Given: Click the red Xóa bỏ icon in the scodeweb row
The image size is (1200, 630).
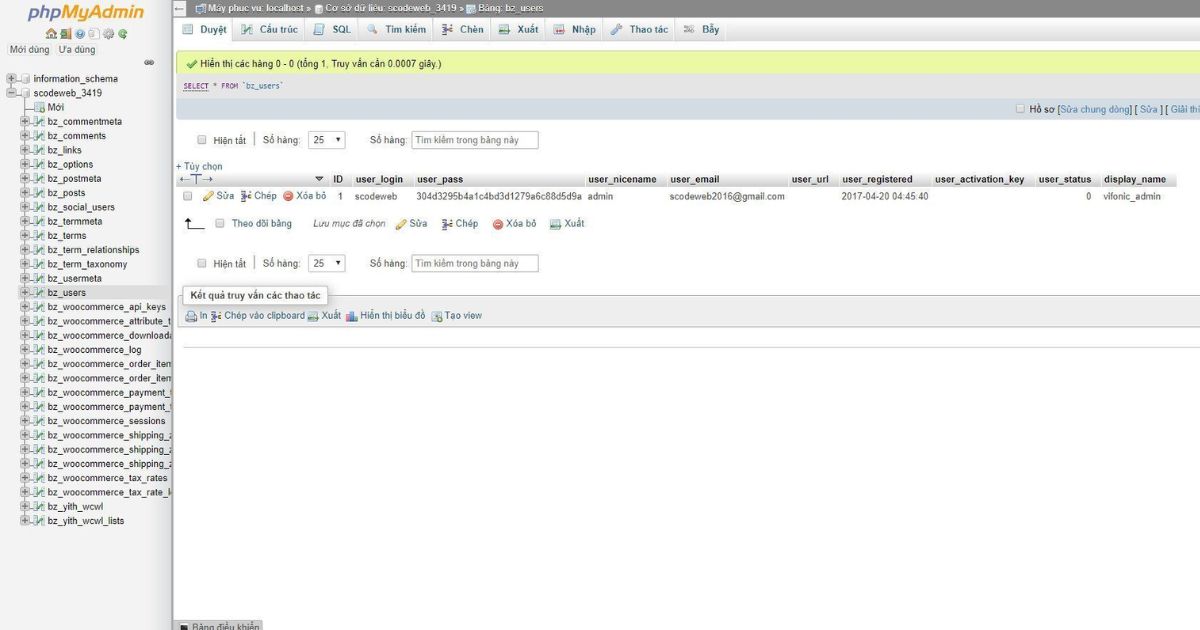Looking at the screenshot, I should [288, 197].
